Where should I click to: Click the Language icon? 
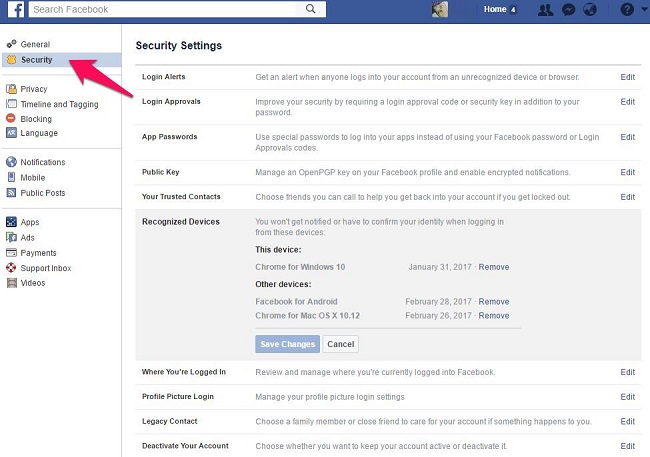pyautogui.click(x=11, y=133)
